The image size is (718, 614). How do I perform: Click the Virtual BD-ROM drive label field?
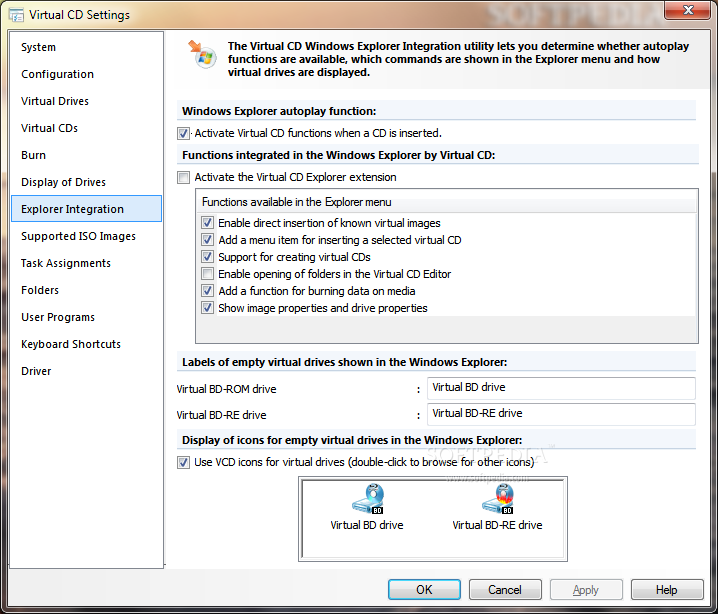tap(561, 388)
